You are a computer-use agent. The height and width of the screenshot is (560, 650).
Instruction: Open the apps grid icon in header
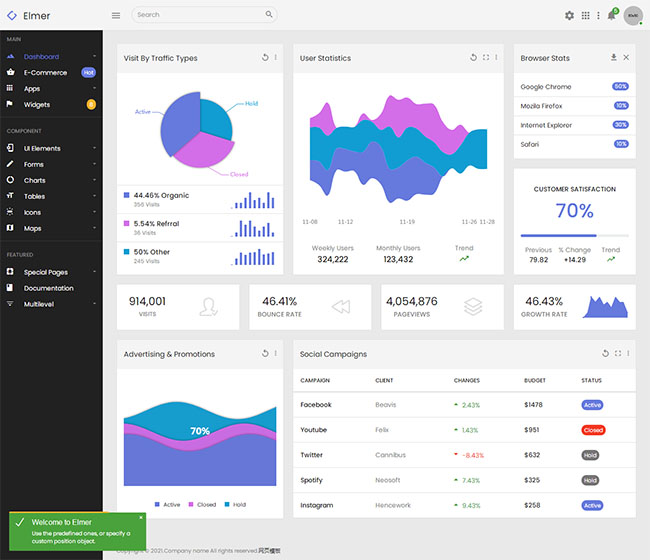click(585, 15)
